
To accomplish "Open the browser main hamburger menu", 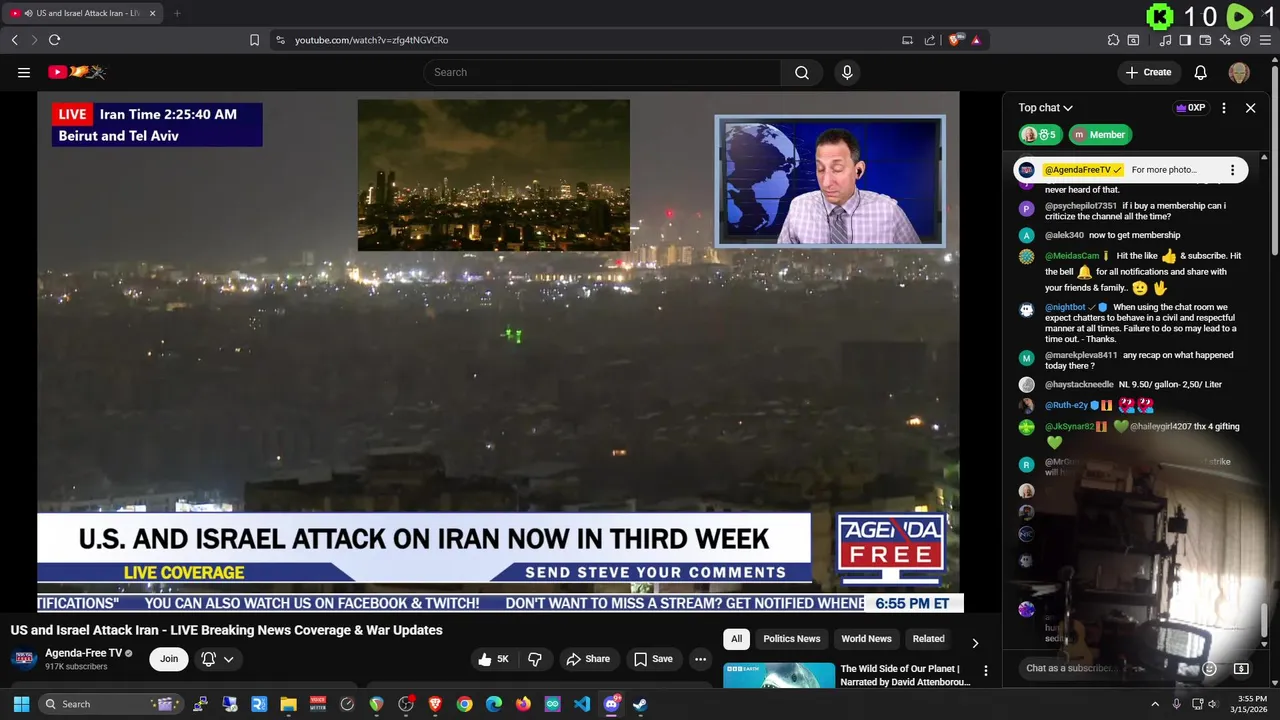I will (1265, 40).
